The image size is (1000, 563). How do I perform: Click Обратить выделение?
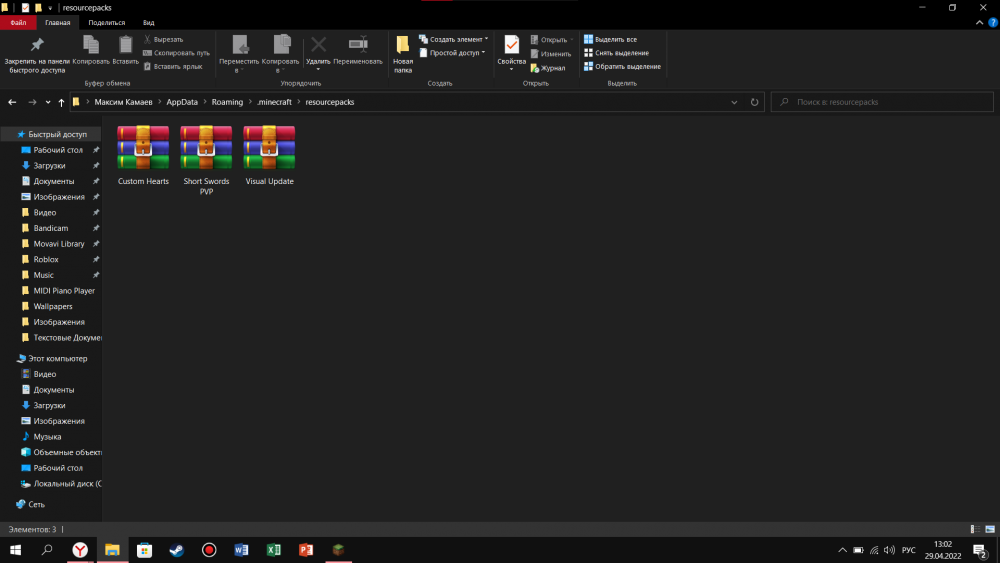click(622, 66)
